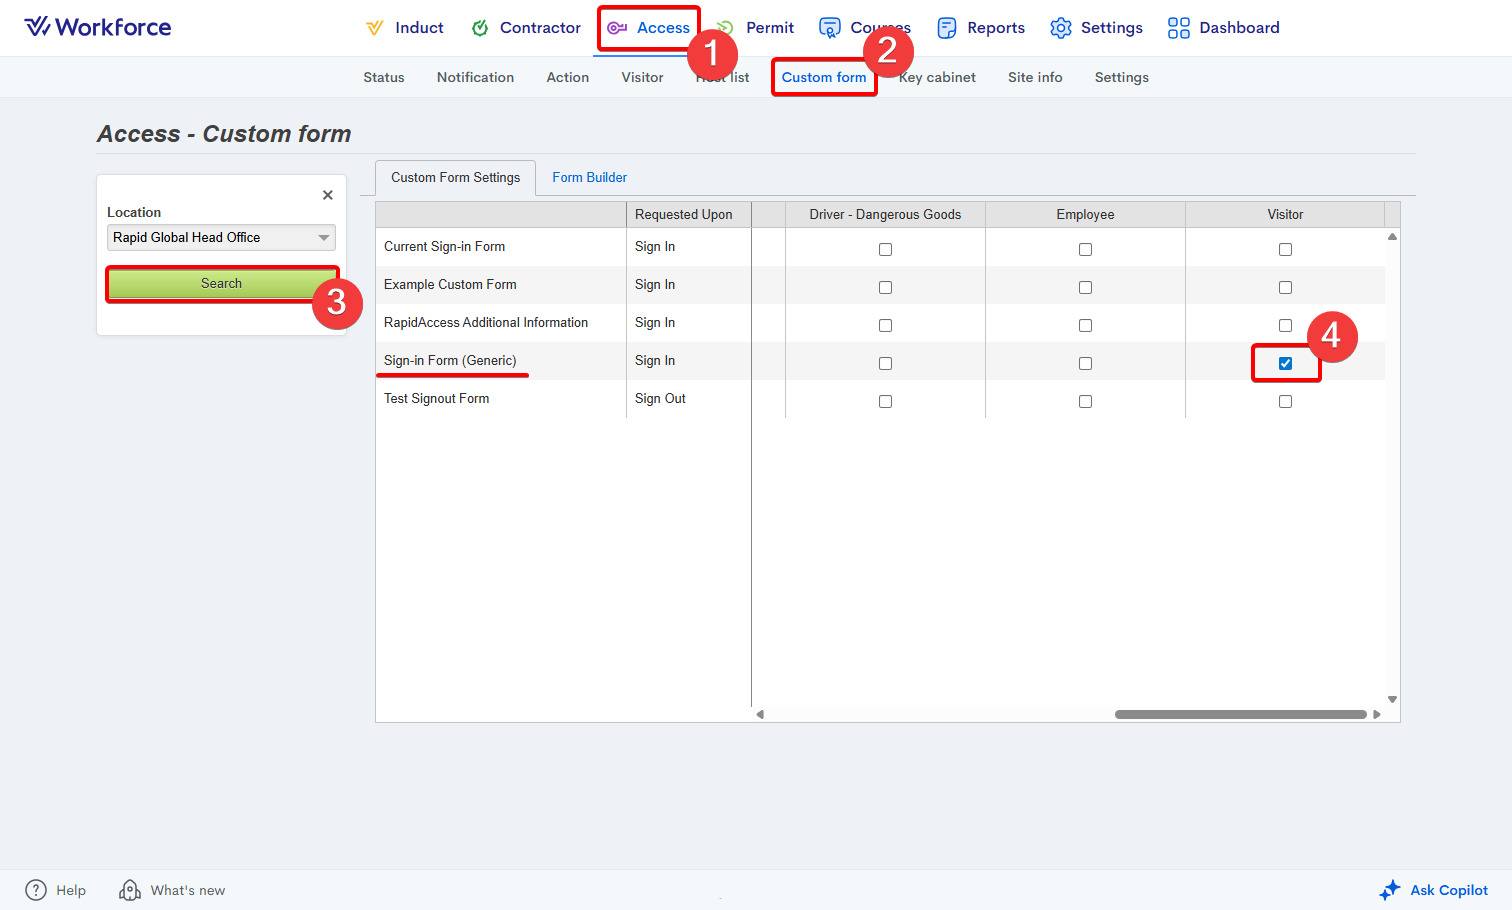Click the Reports document icon
Screen dimensions: 1512x910
tap(946, 28)
